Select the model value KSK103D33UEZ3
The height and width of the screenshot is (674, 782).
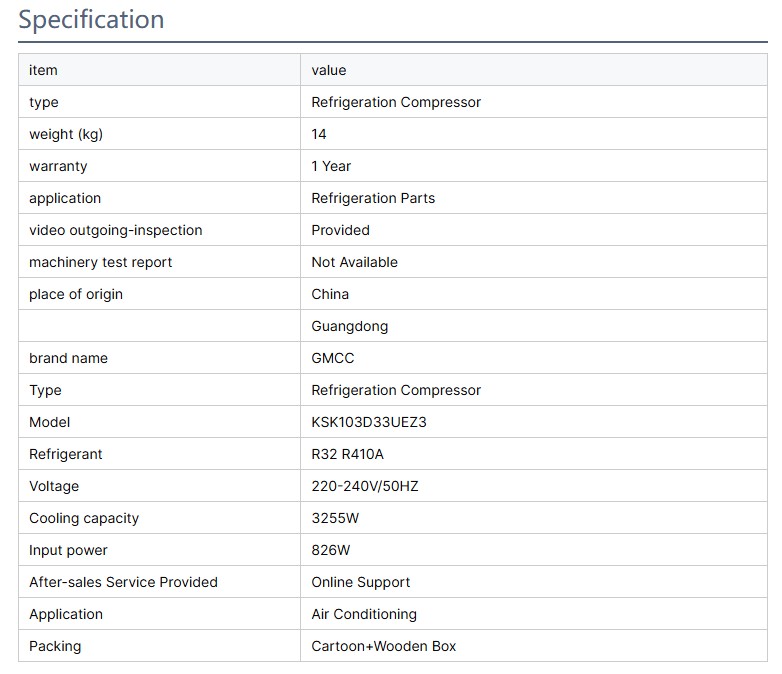pos(368,422)
